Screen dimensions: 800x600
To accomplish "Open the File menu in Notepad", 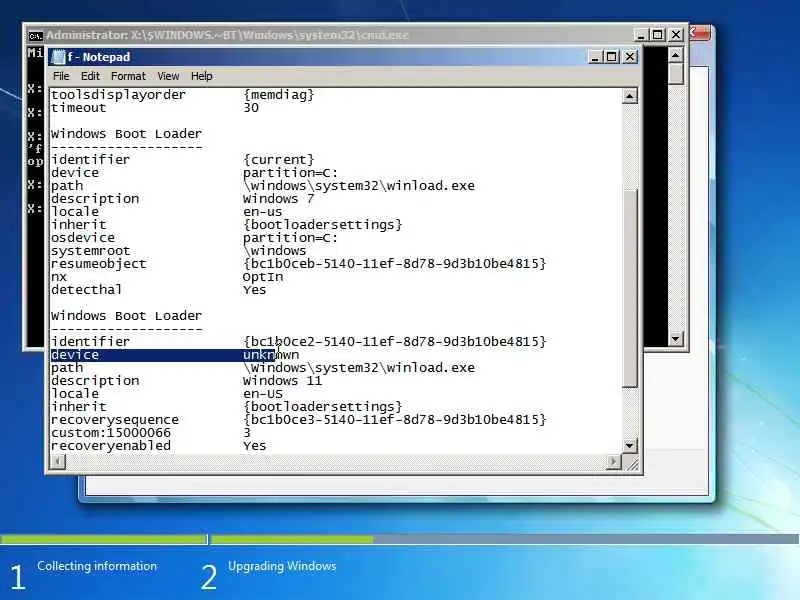I will click(x=61, y=76).
